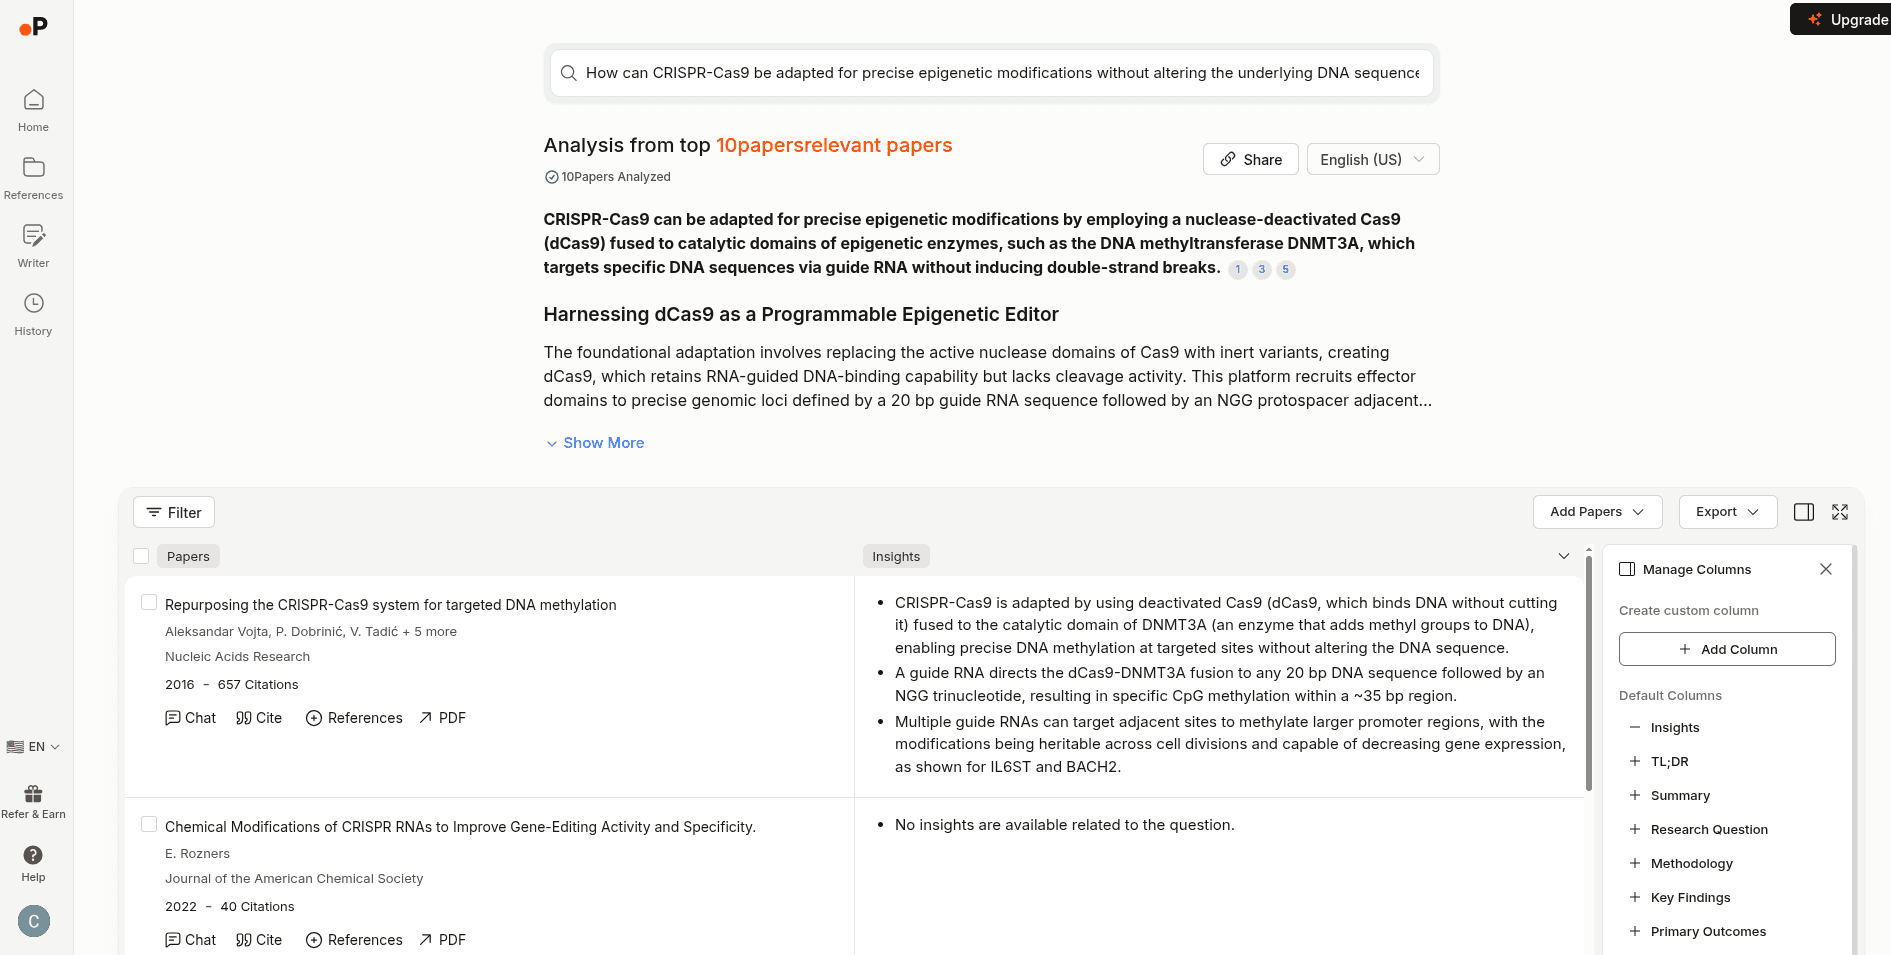Viewport: 1891px width, 955px height.
Task: Toggle the side panel layout icon
Action: click(x=1804, y=512)
